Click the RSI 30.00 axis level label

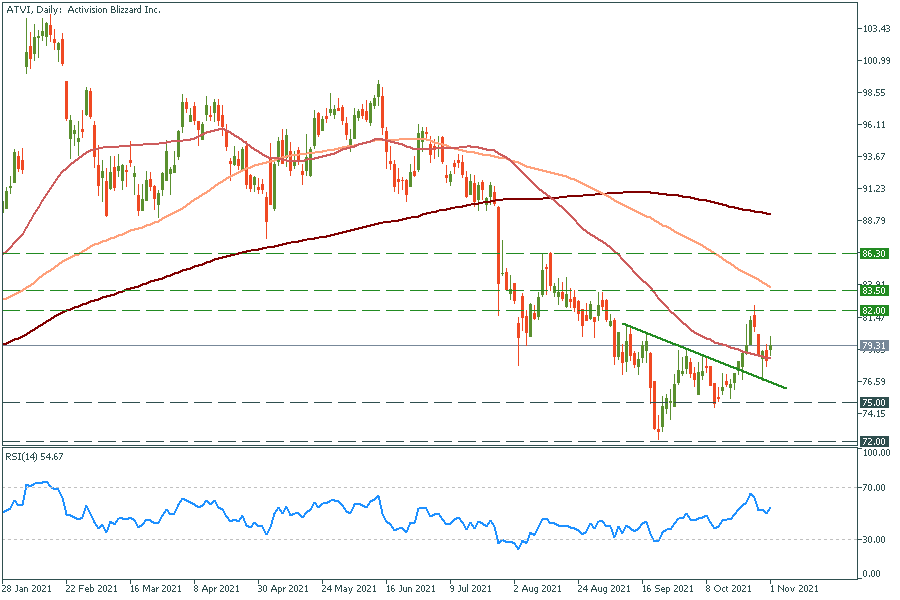876,540
